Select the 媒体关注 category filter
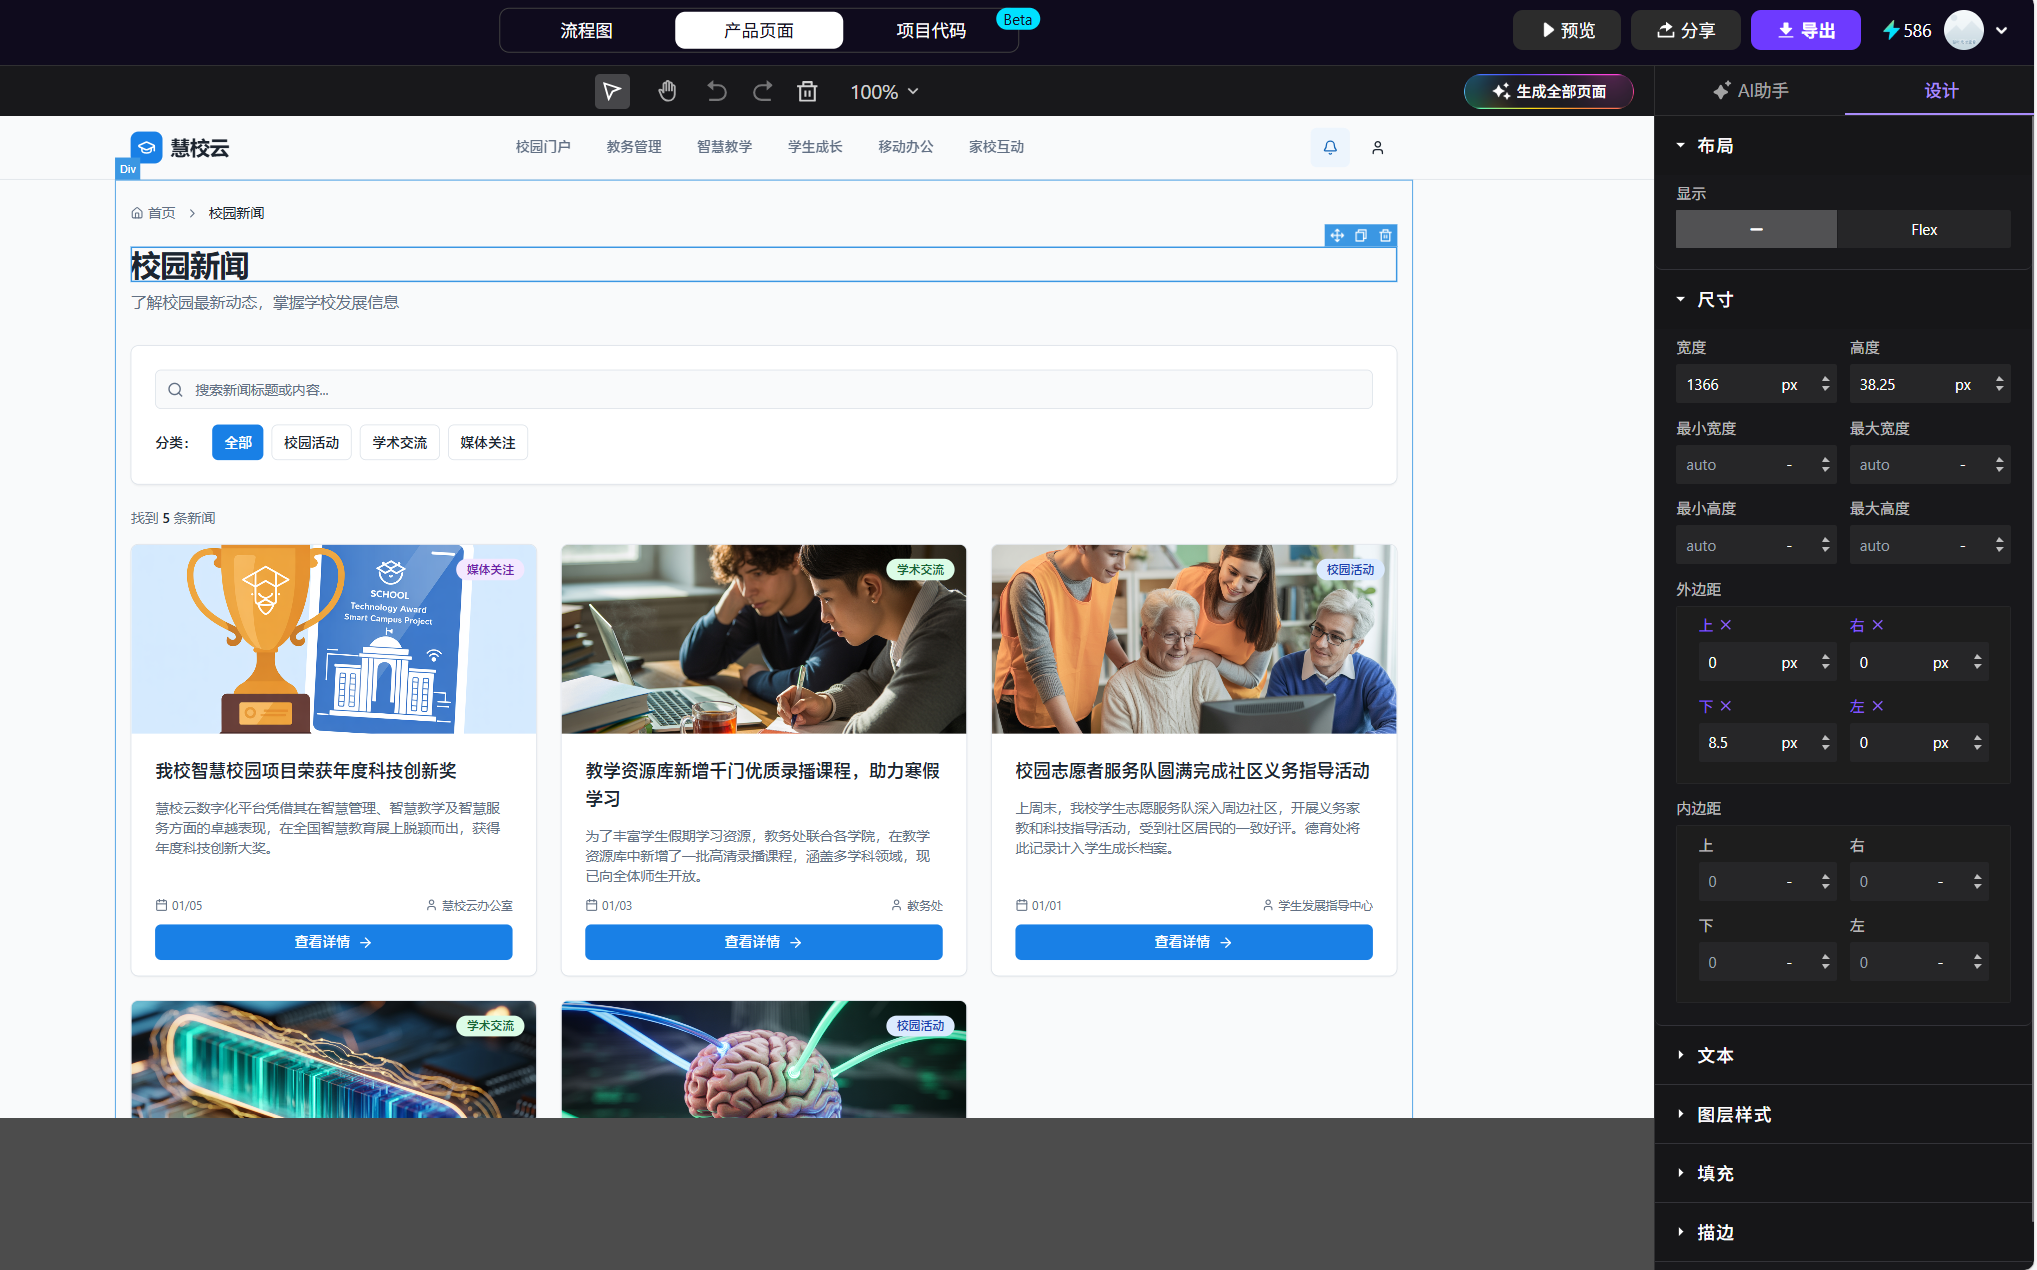Screen dimensions: 2037x1270 (x=488, y=443)
